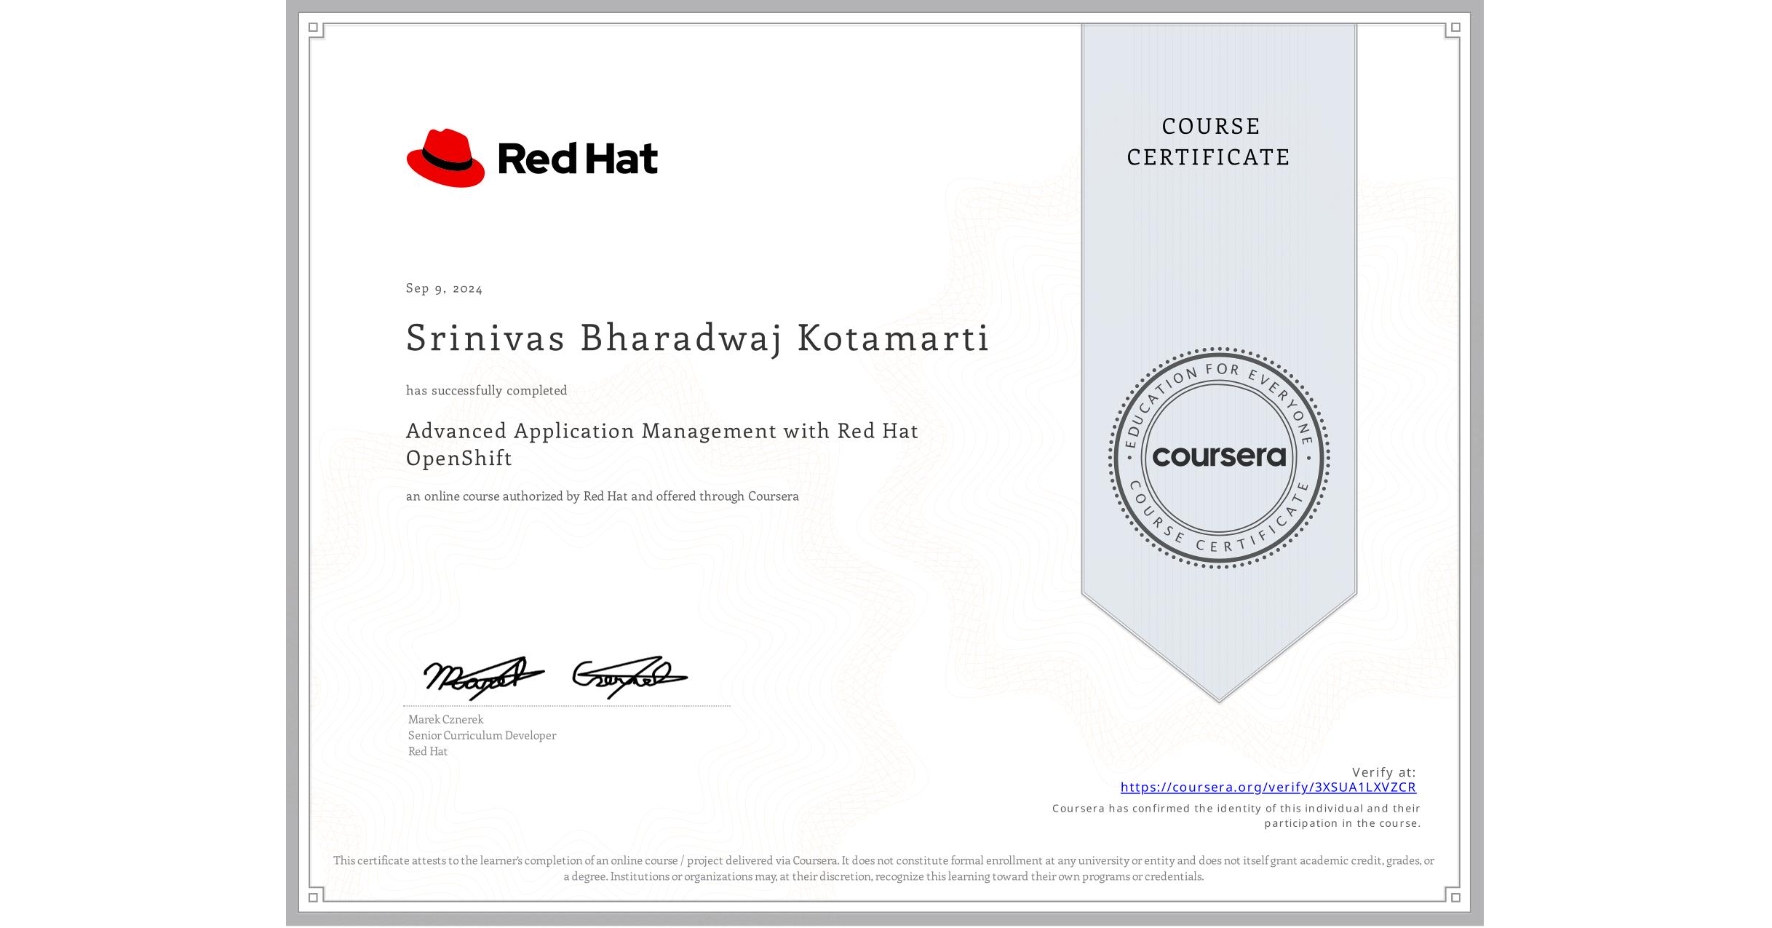Click 'Senior Curriculum Developer' title
This screenshot has width=1772, height=928.
tap(482, 735)
